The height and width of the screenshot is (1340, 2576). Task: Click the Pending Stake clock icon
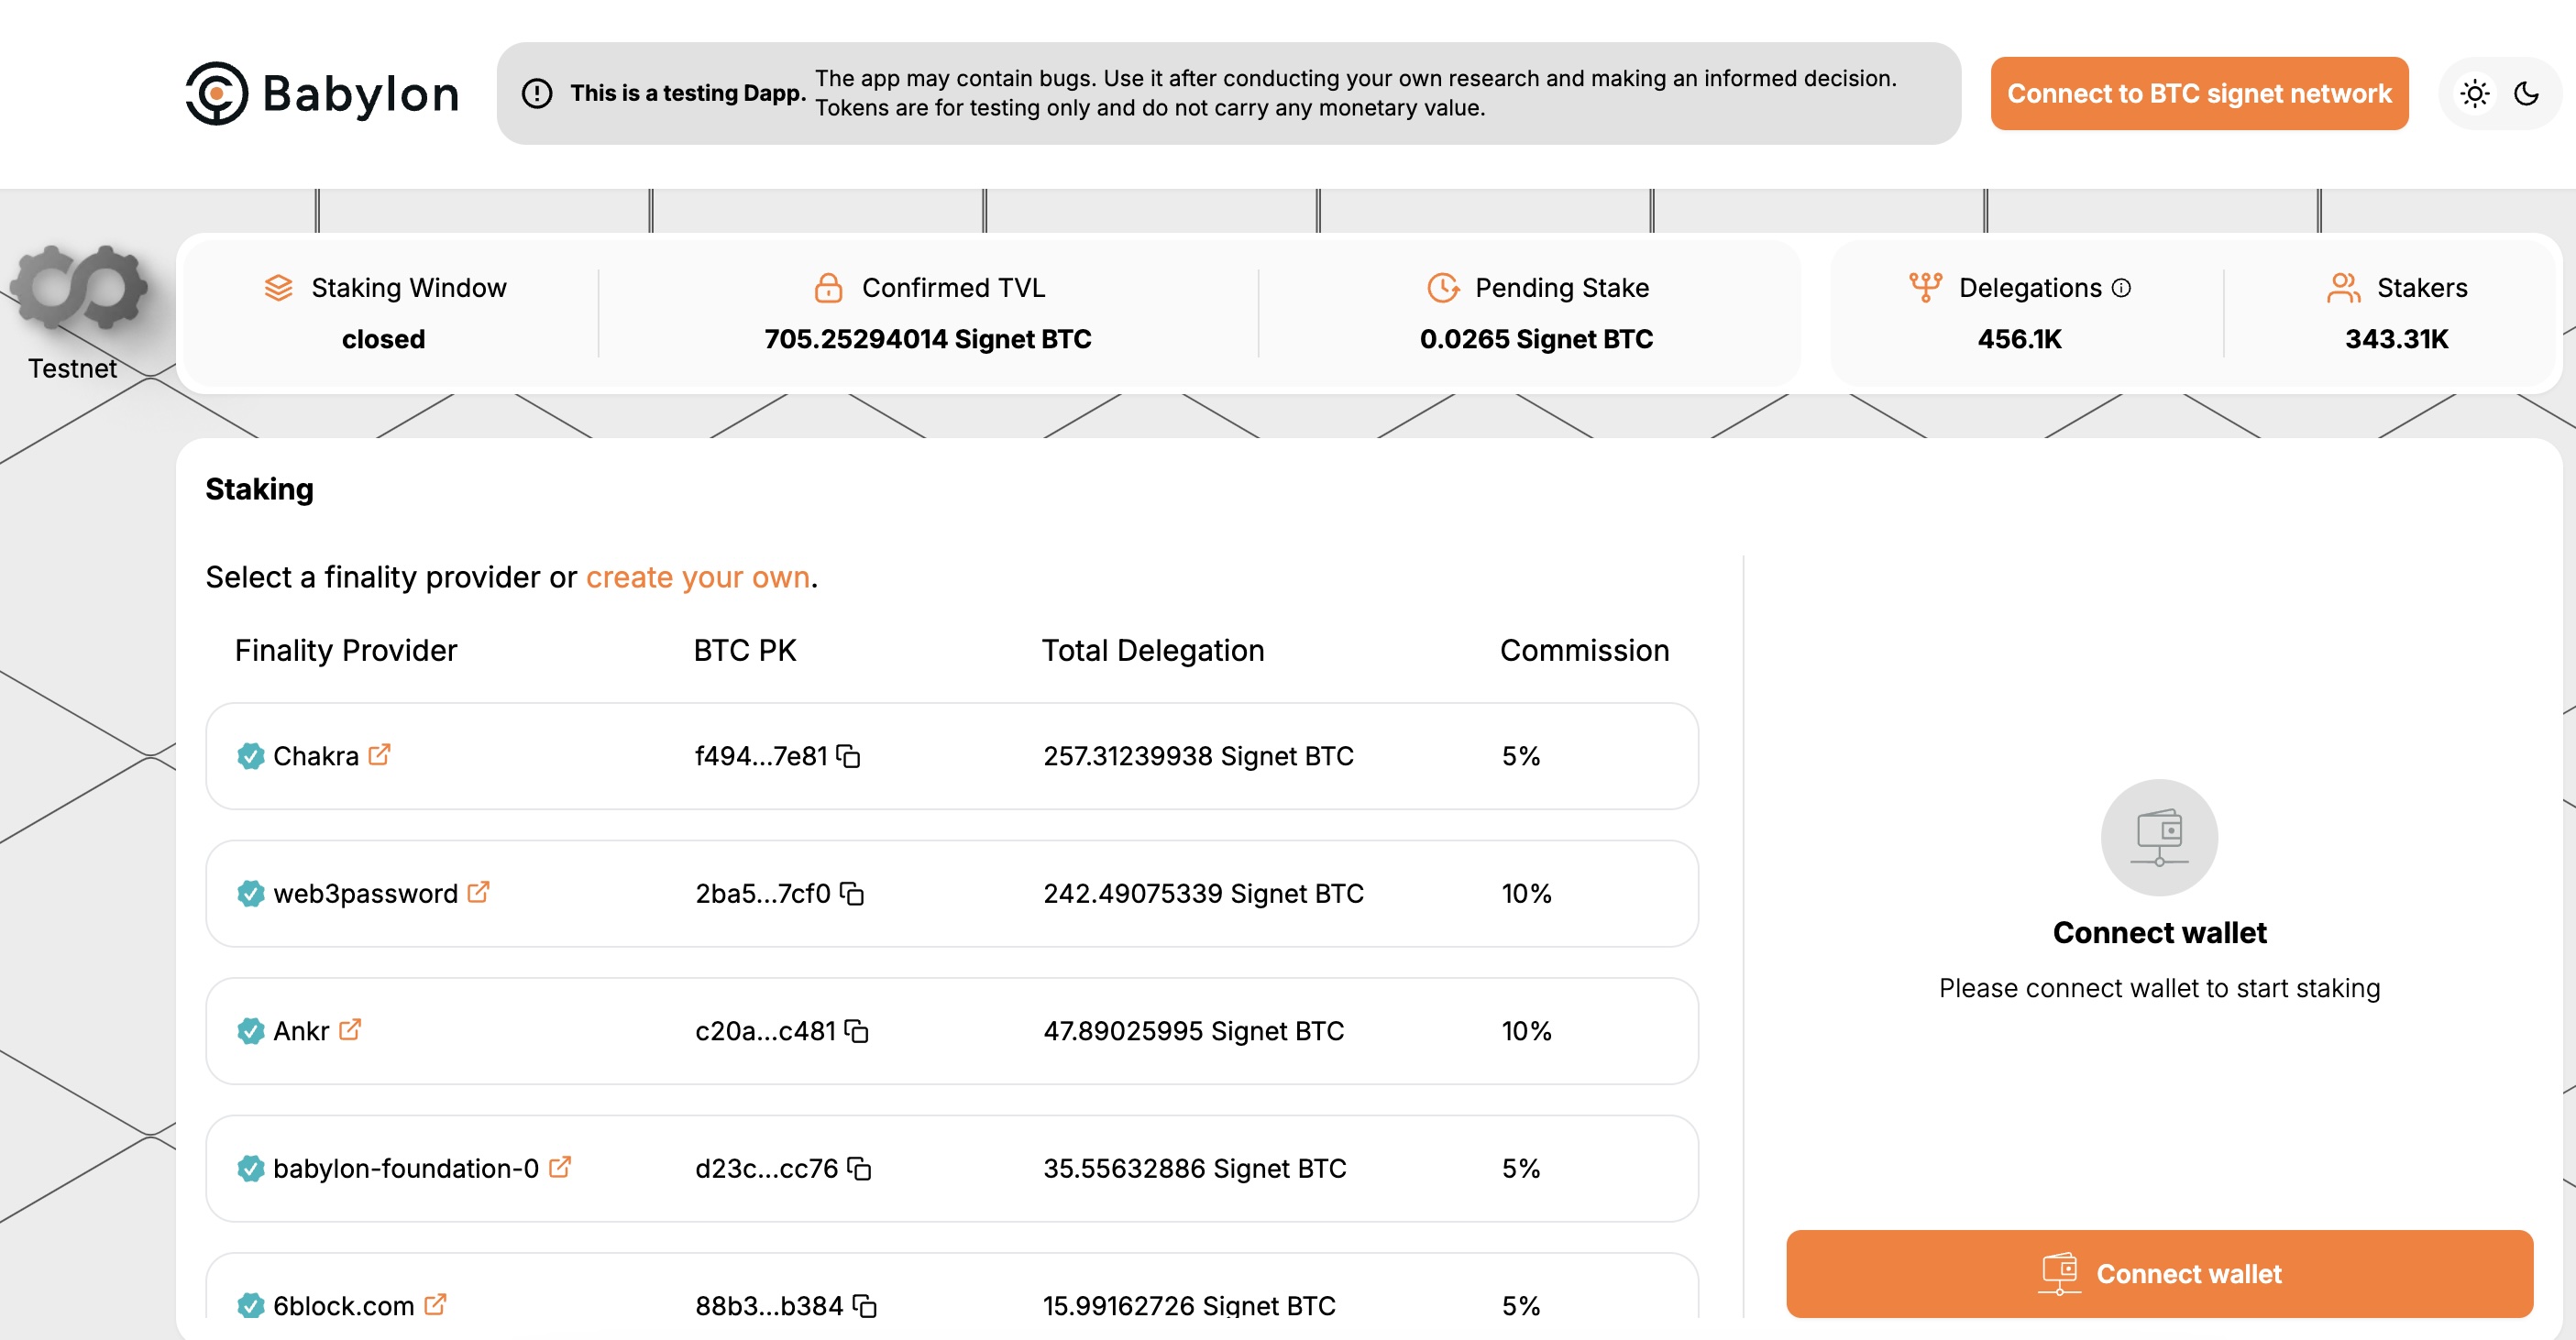pos(1442,288)
